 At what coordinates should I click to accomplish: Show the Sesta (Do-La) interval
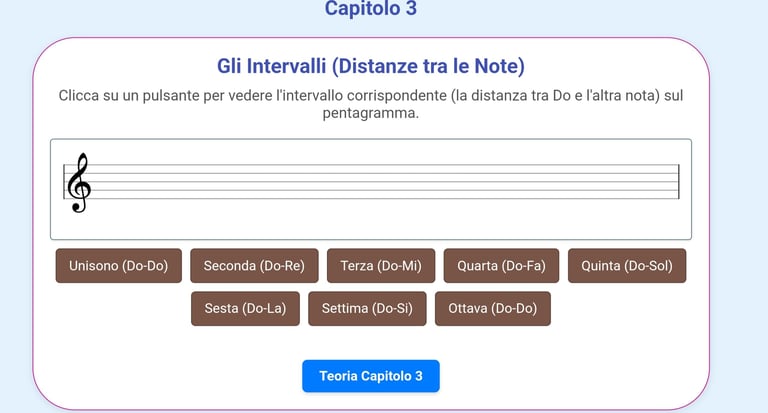coord(245,309)
